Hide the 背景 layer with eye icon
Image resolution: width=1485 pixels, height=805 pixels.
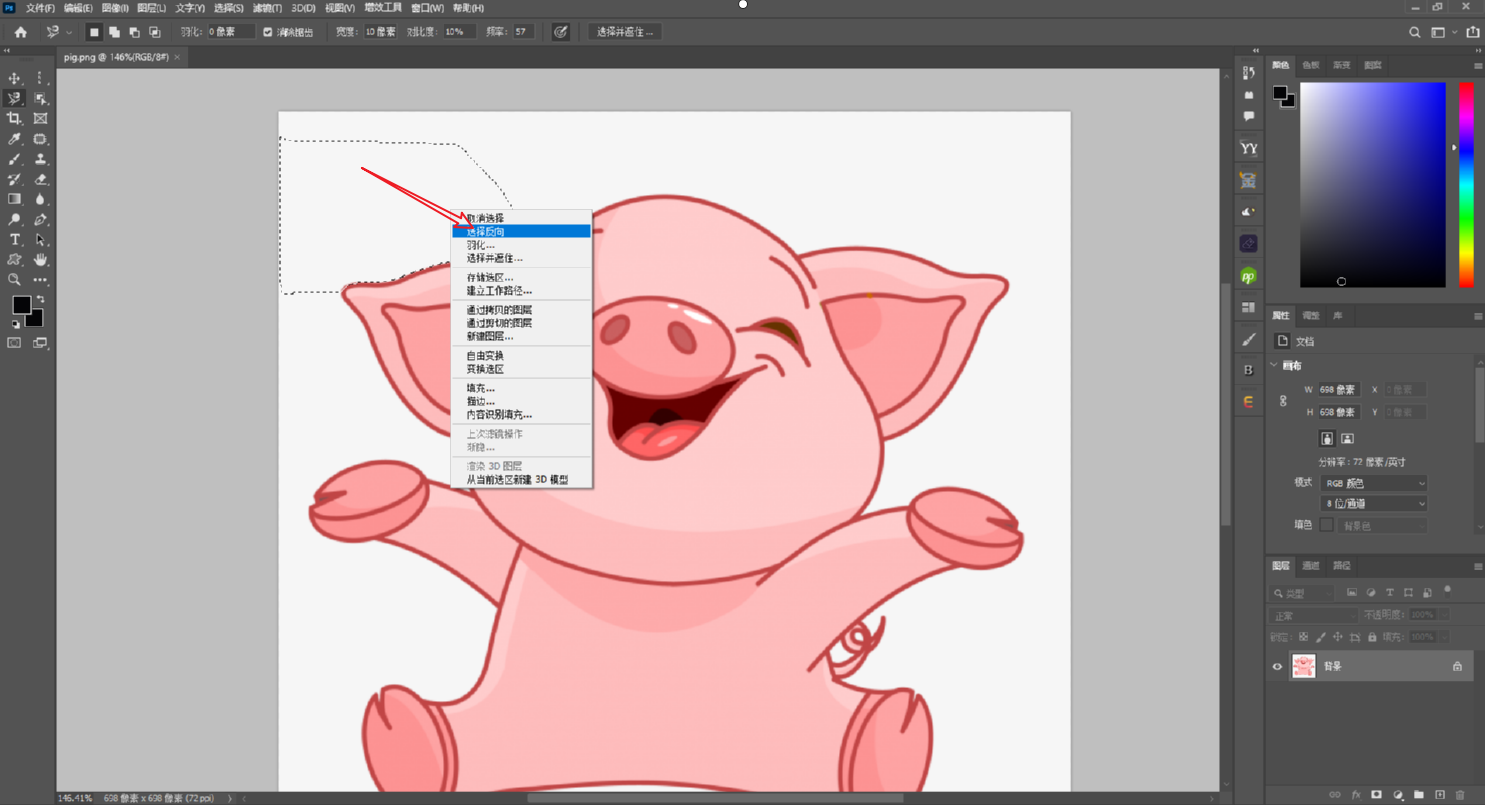click(x=1277, y=666)
